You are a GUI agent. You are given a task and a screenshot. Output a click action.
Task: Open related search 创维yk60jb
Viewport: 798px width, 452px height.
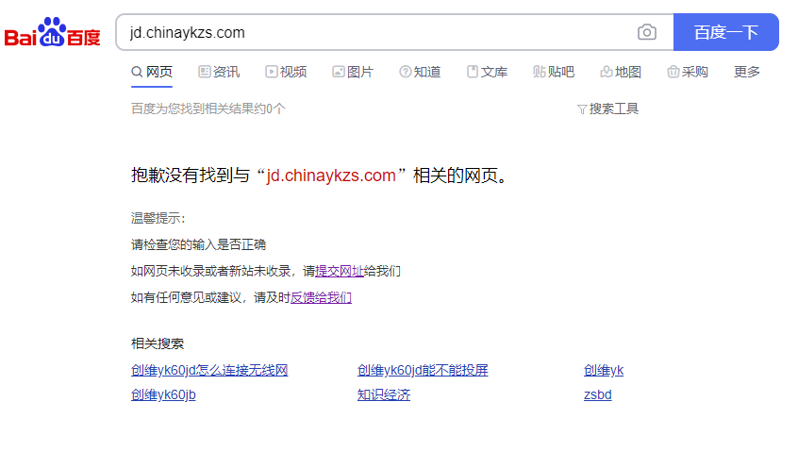pyautogui.click(x=163, y=395)
